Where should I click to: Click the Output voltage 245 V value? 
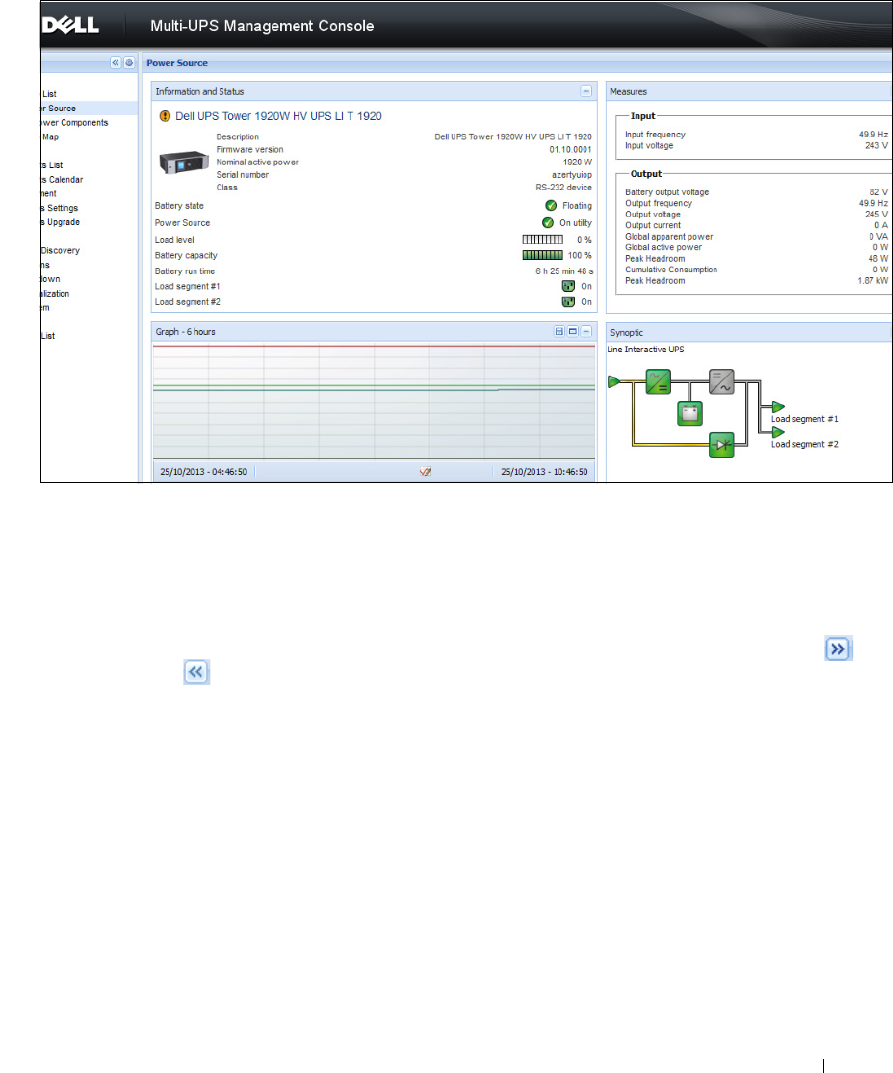click(x=876, y=214)
